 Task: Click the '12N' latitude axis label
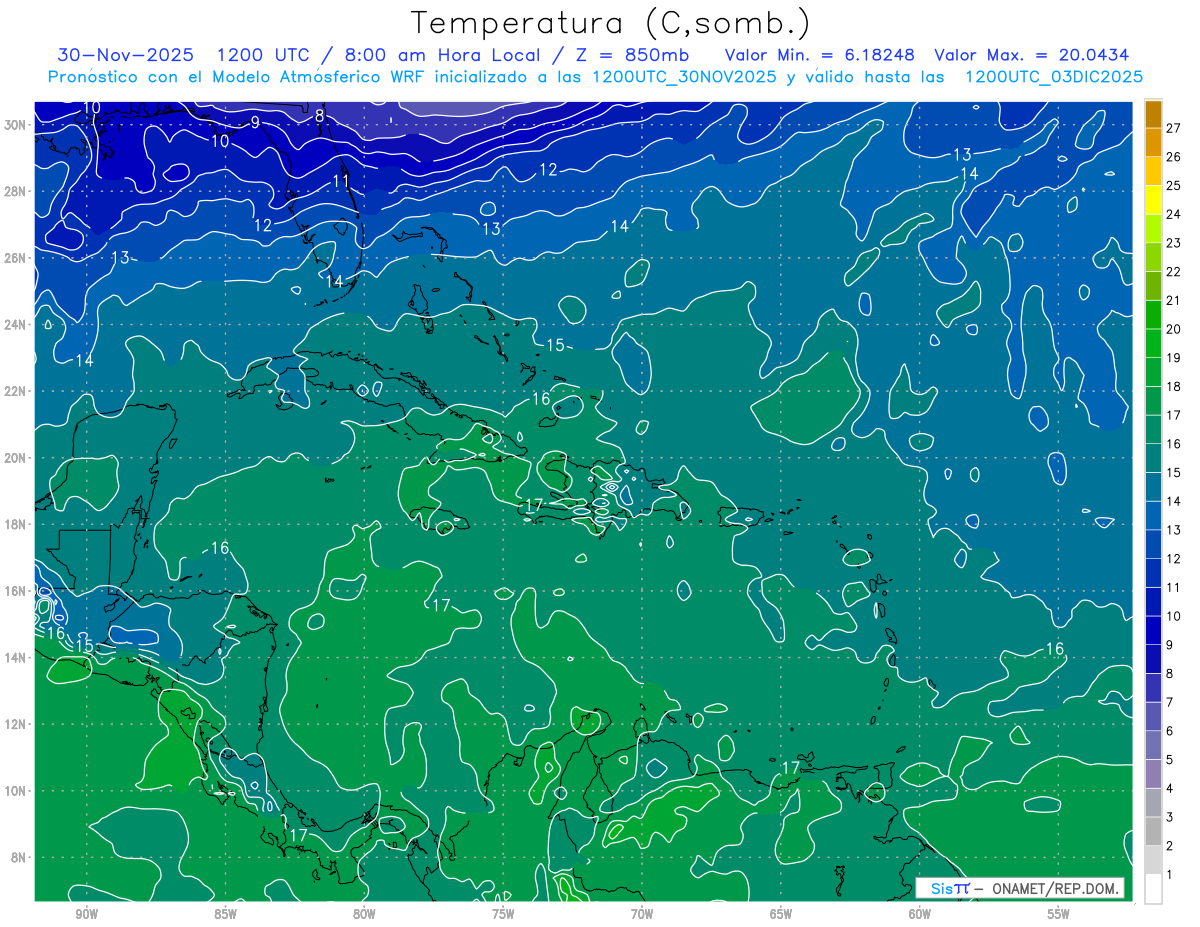point(15,724)
